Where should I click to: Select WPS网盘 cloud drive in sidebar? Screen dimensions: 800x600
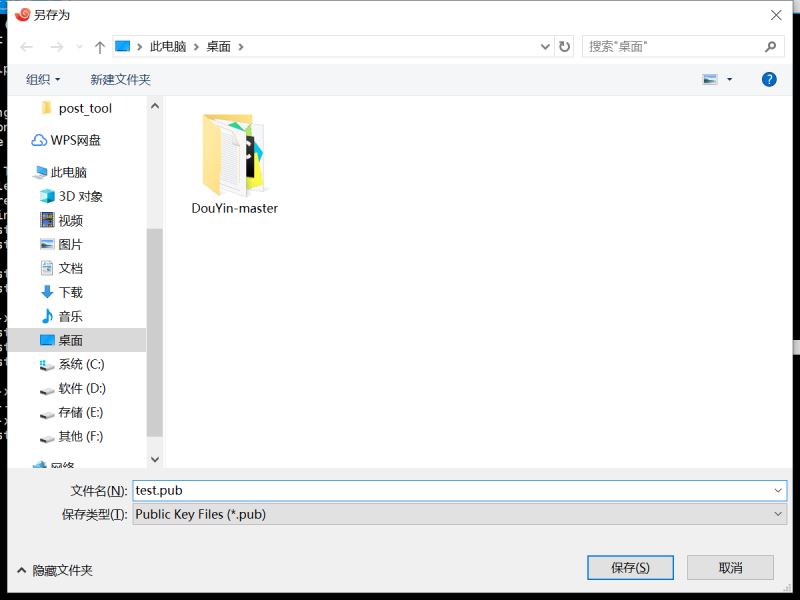(75, 140)
